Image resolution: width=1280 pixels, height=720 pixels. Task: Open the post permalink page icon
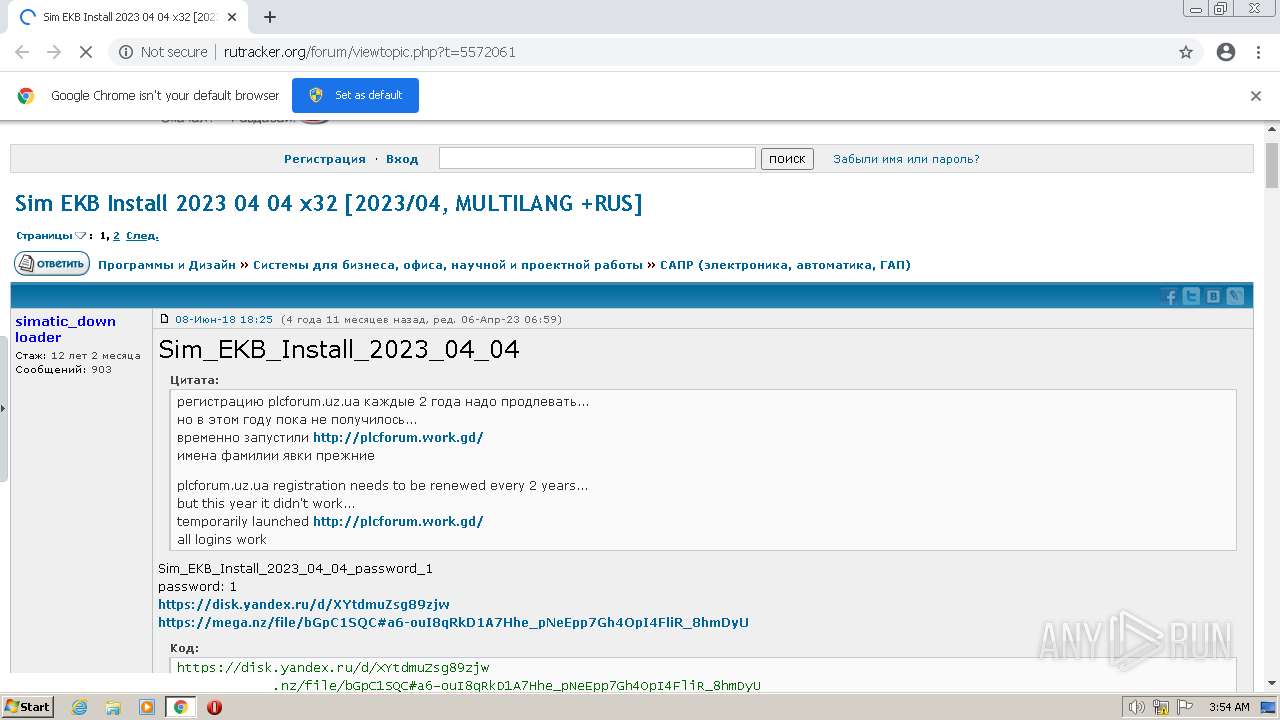[x=165, y=319]
